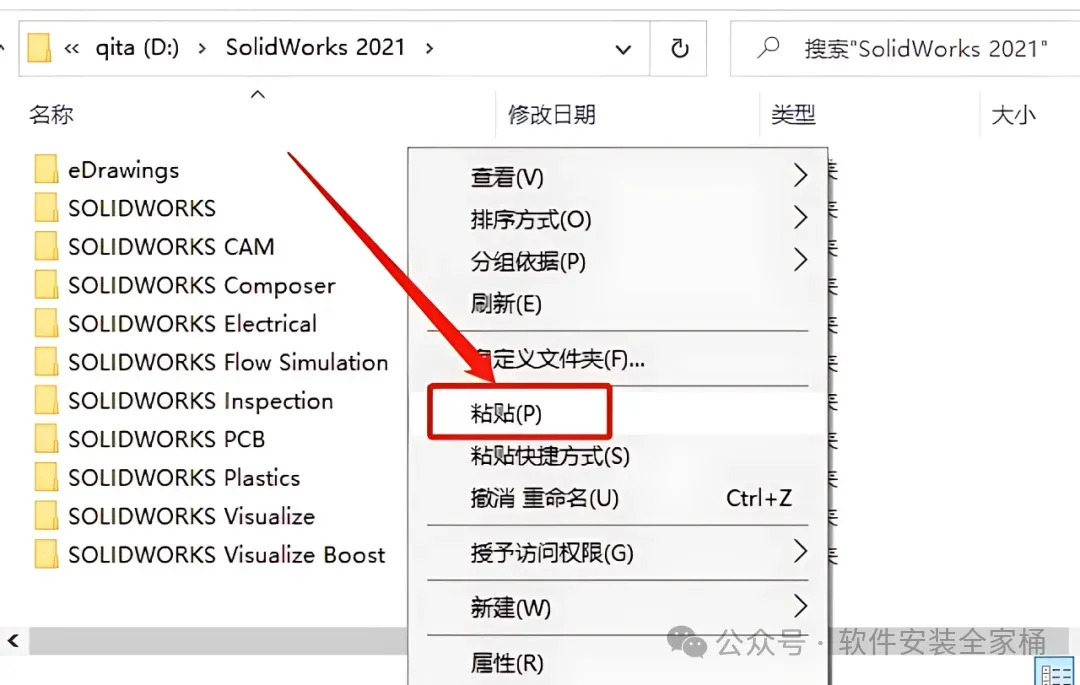
Task: Refresh the folder with the reload icon
Action: (679, 48)
